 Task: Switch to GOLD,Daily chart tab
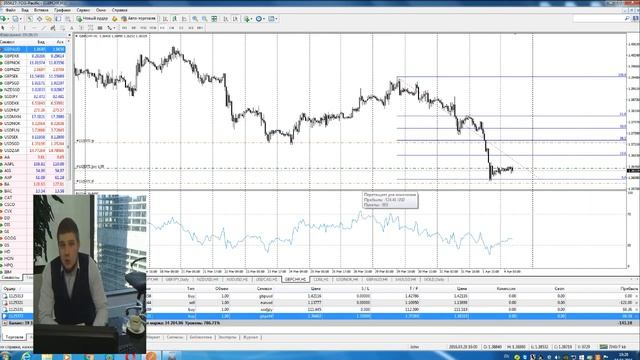pos(434,280)
